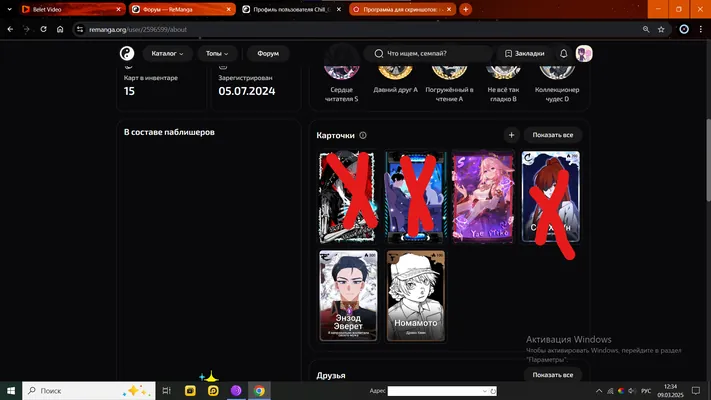Image resolution: width=711 pixels, height=400 pixels.
Task: Expand the taskbar Адрес dropdown arrow
Action: 484,391
